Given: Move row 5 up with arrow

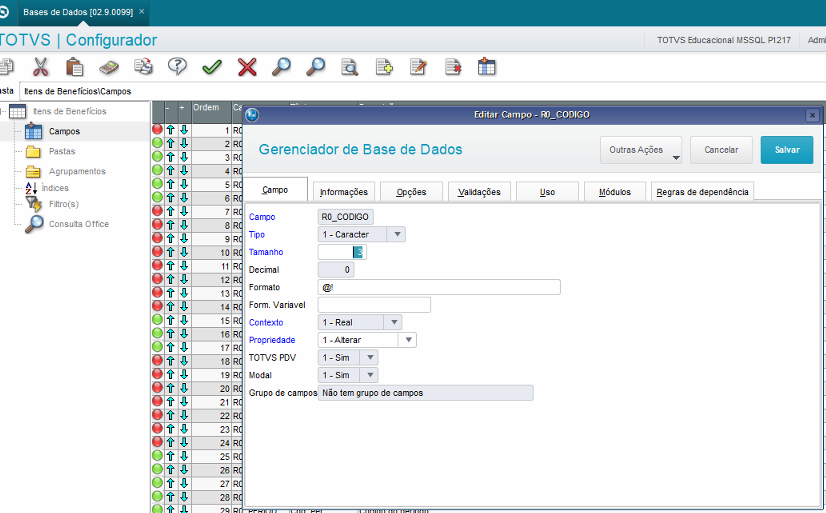Looking at the screenshot, I should pos(171,184).
